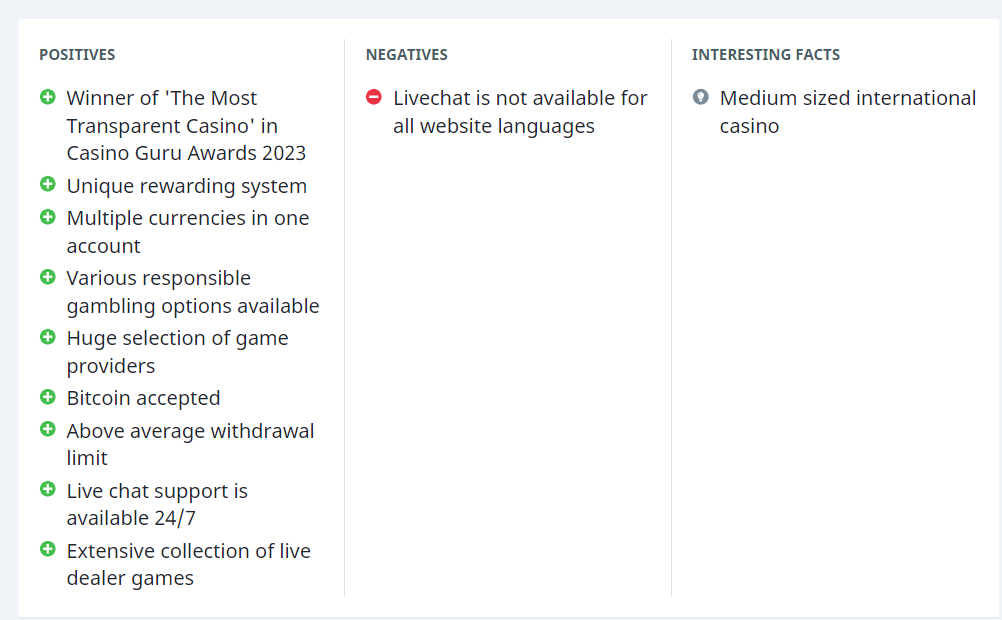Click green plus icon beside 'Most Transparent Casino' award

47,97
